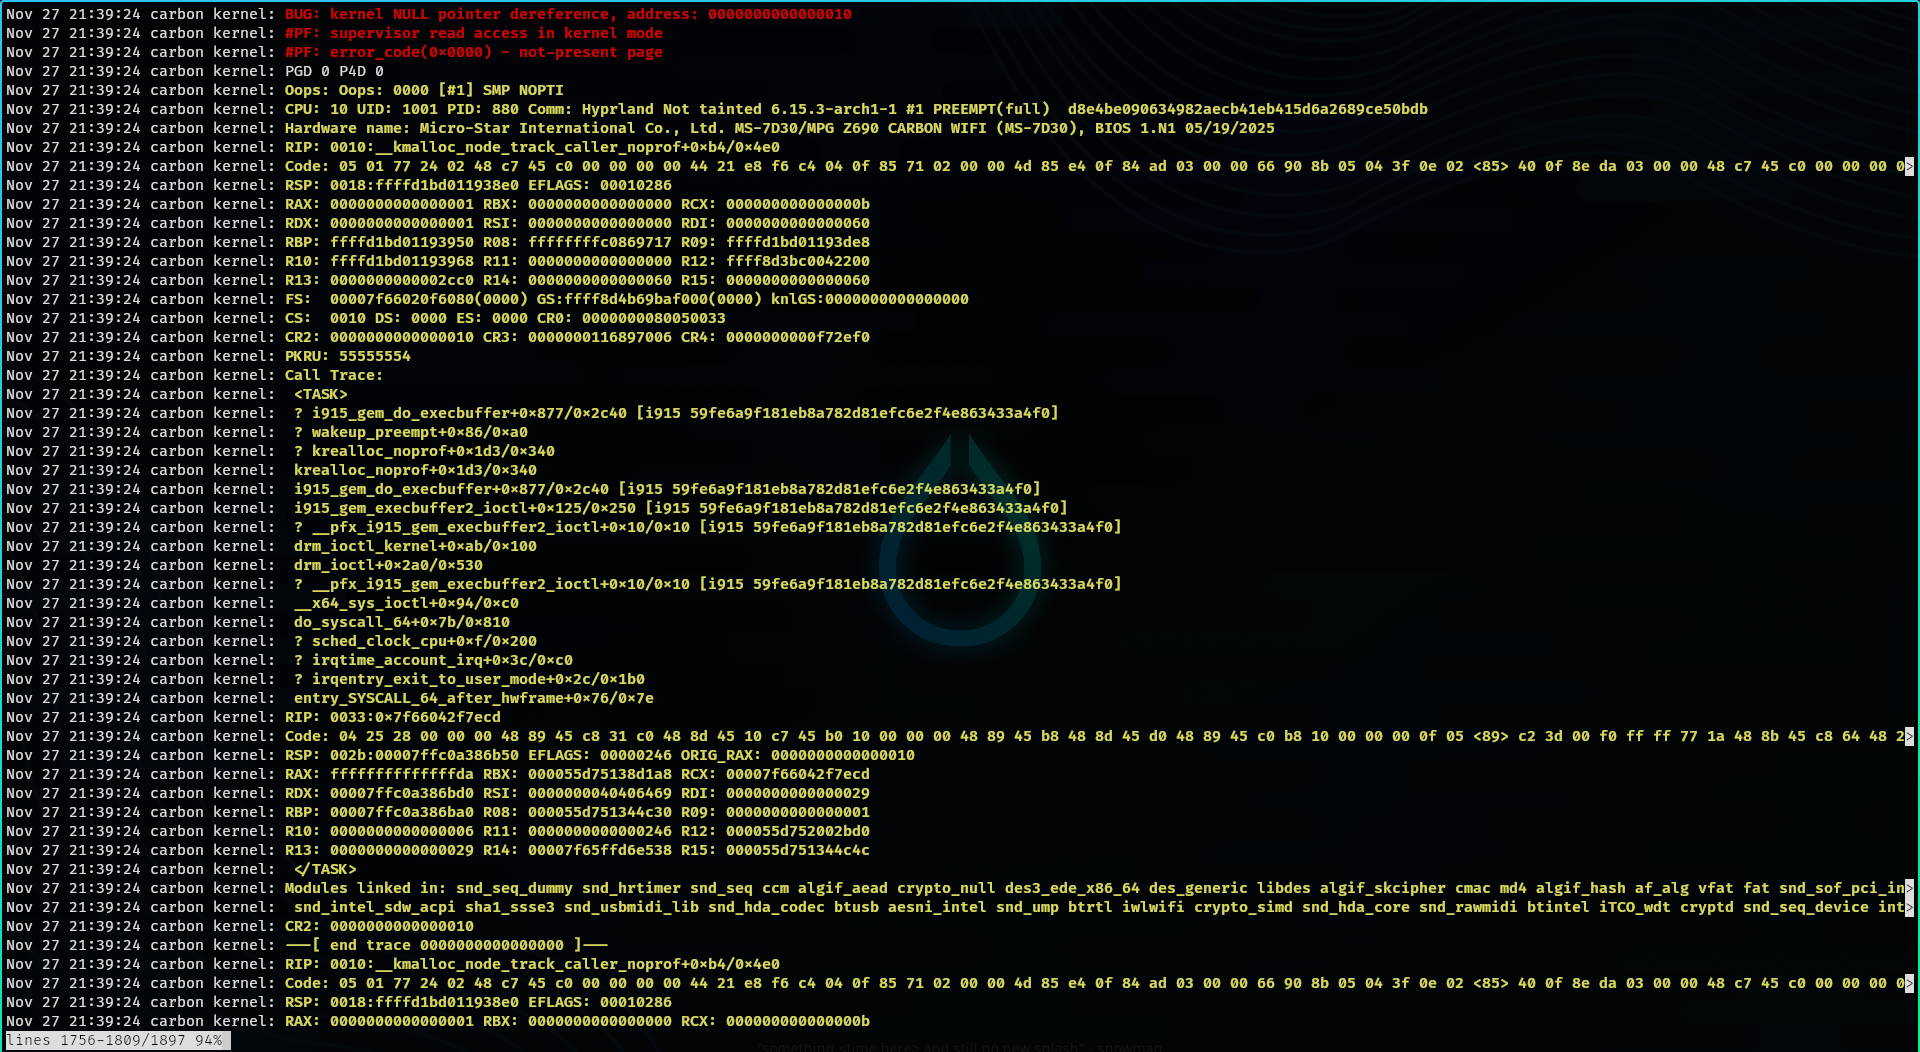Viewport: 1920px width, 1052px height.
Task: Click the "RIP: 0033:0x7f66042f7ecd" line
Action: click(393, 718)
